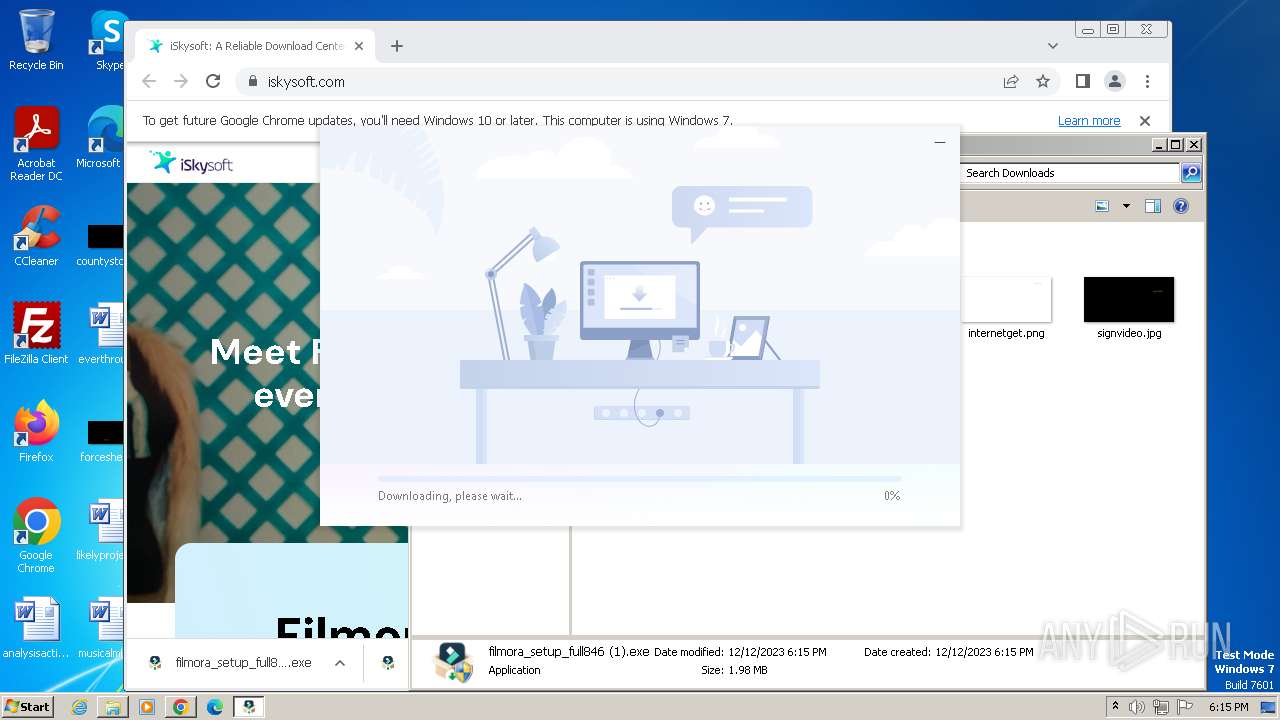The height and width of the screenshot is (720, 1280).
Task: Open musicalm Word document on desktop
Action: point(101,628)
